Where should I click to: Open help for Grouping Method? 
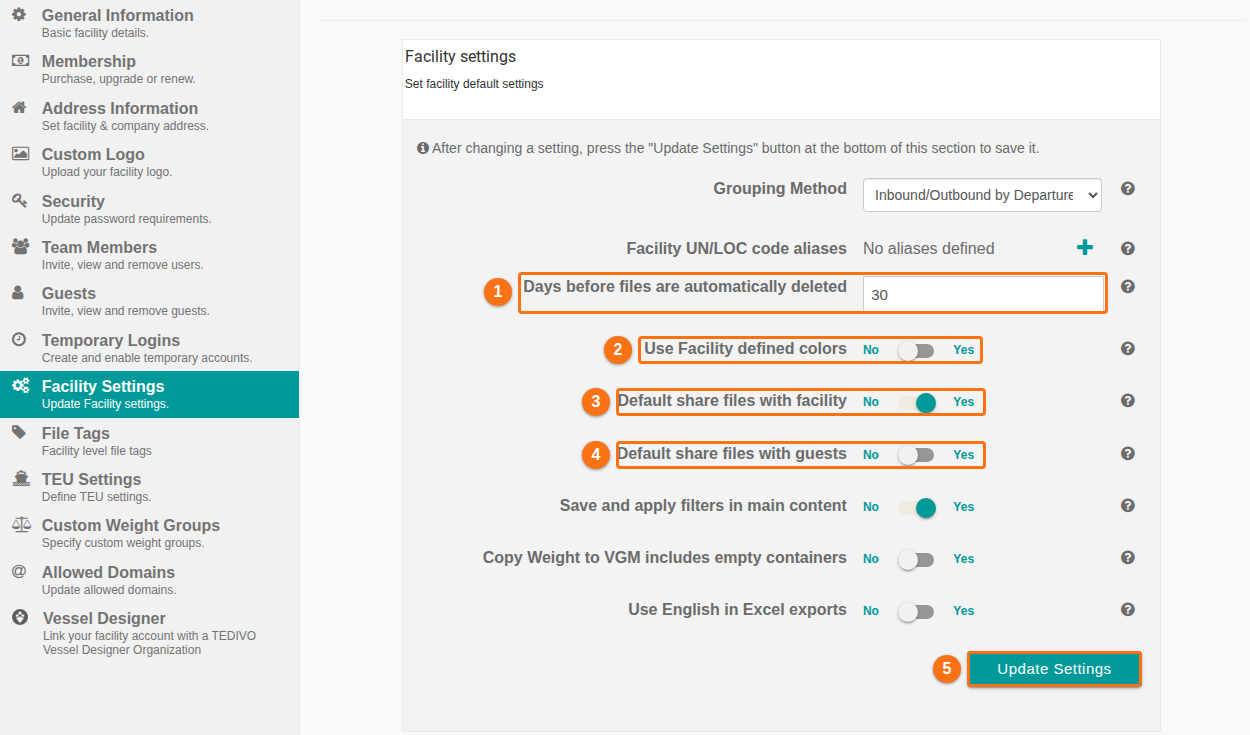(x=1128, y=188)
